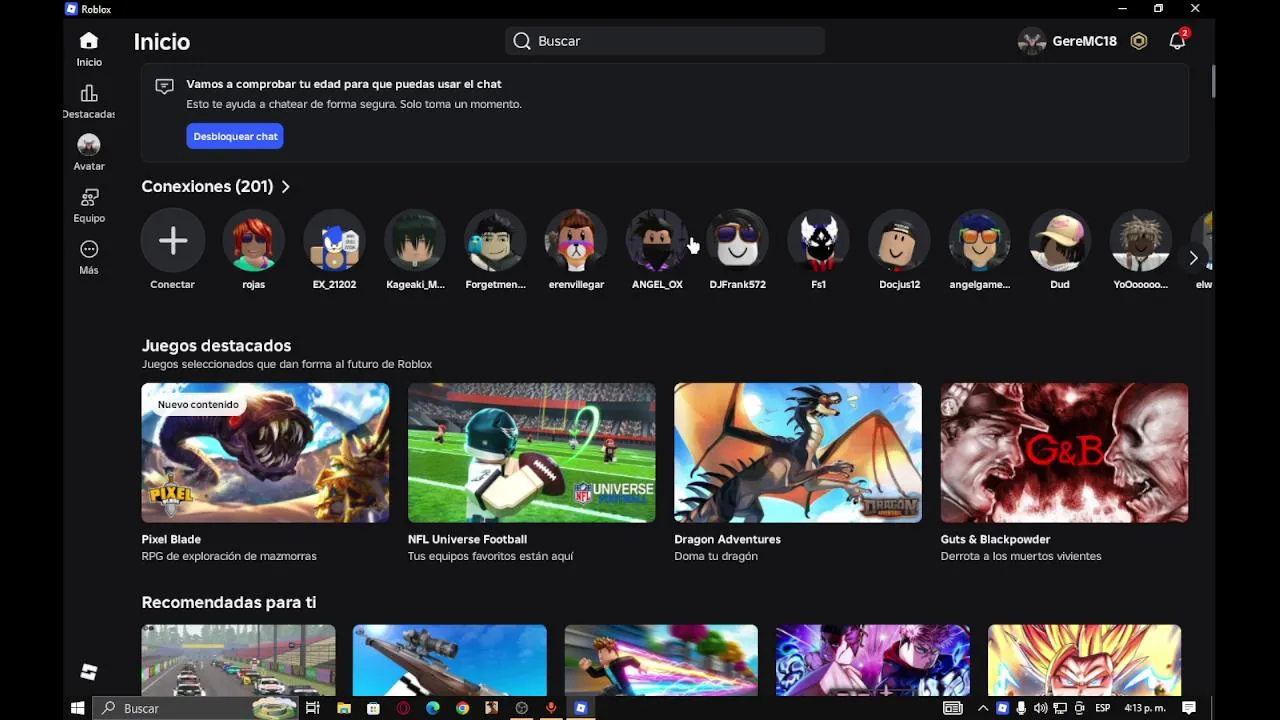Open NFL Universe Football thumbnail
The width and height of the screenshot is (1280, 720).
point(531,452)
